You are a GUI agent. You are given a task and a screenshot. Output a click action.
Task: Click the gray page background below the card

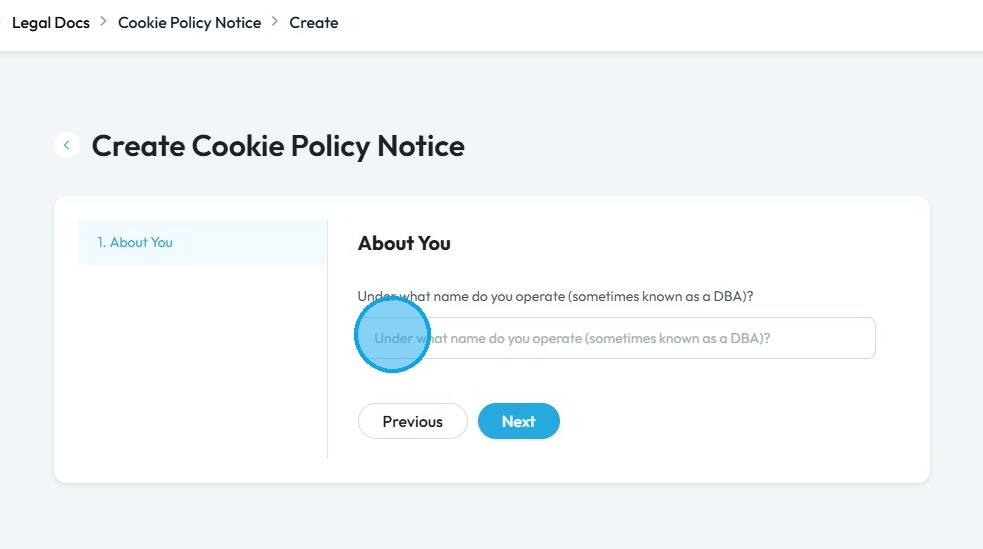pyautogui.click(x=490, y=515)
